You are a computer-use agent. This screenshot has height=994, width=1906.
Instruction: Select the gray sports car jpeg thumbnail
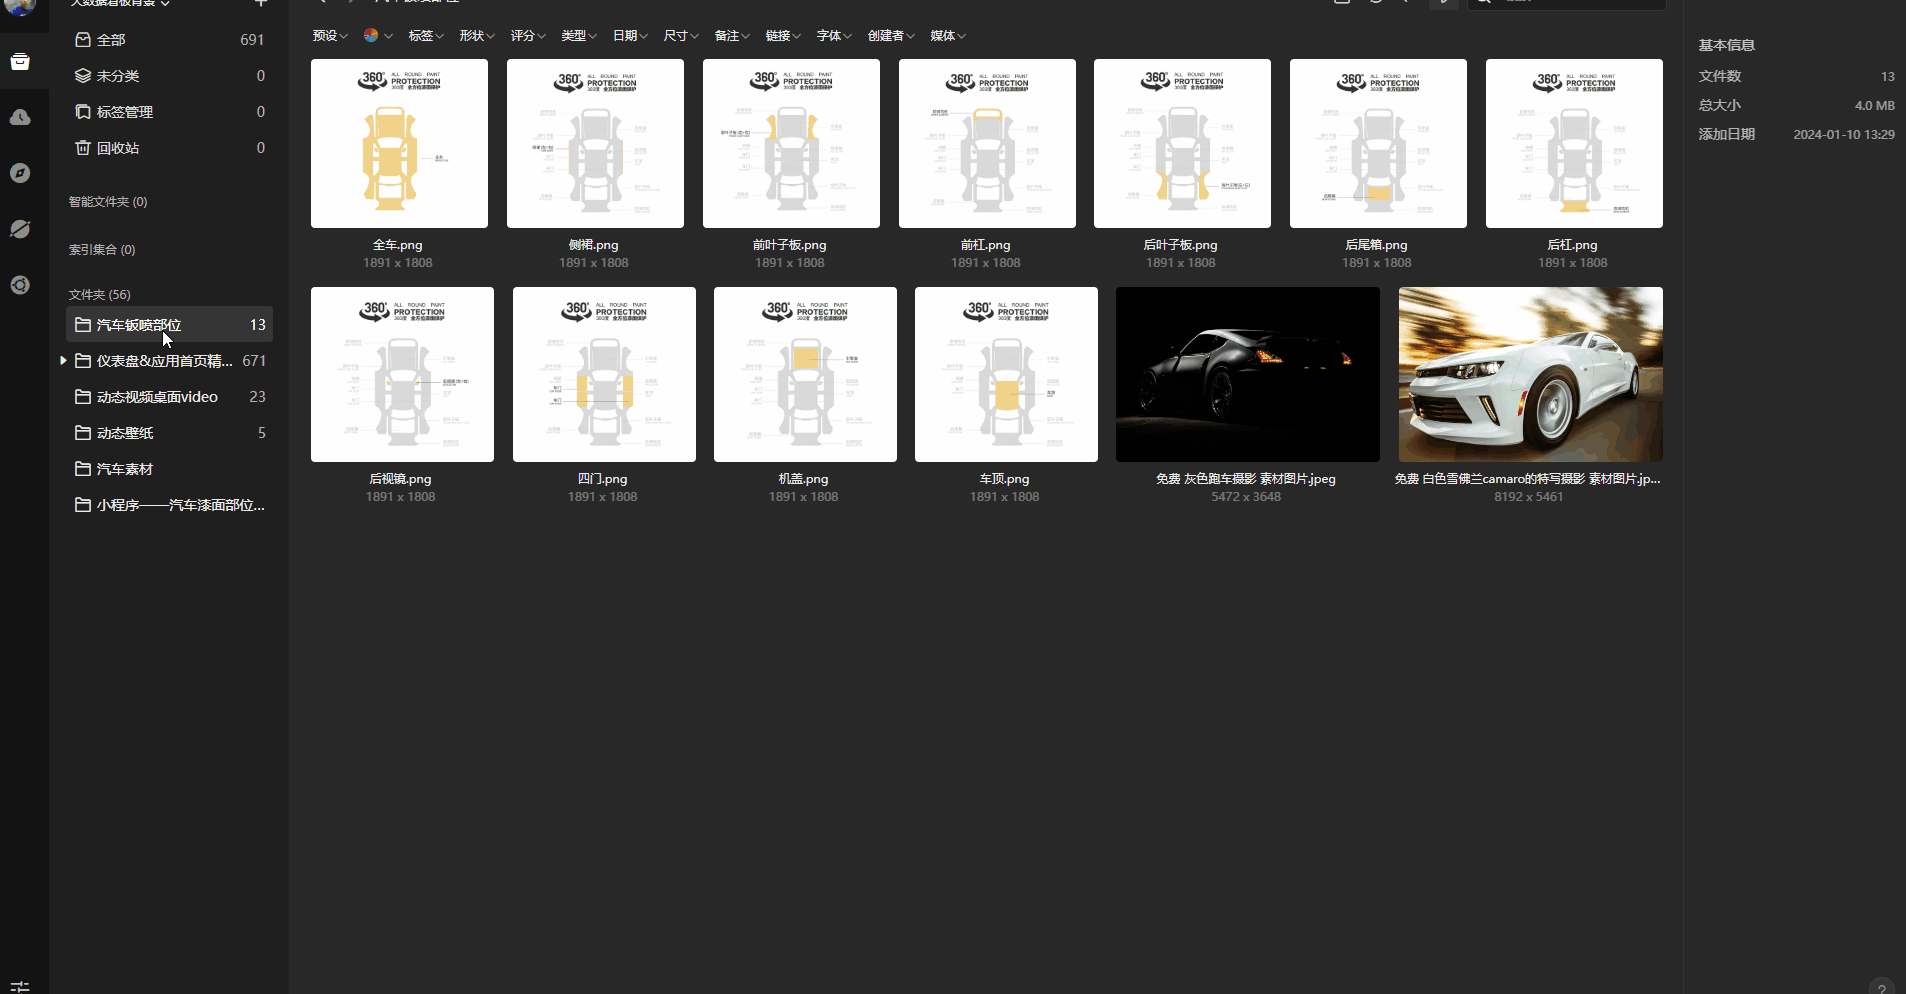click(1248, 374)
